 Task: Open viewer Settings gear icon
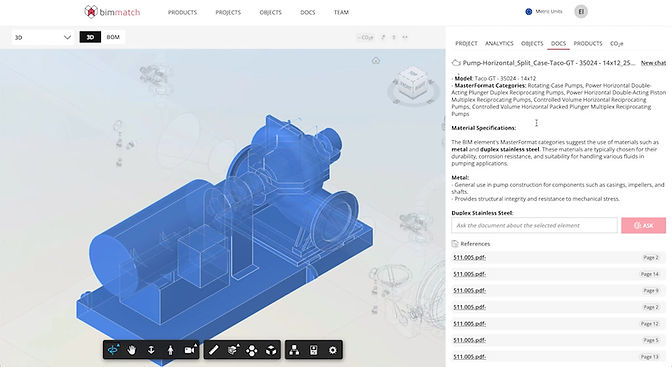point(333,350)
